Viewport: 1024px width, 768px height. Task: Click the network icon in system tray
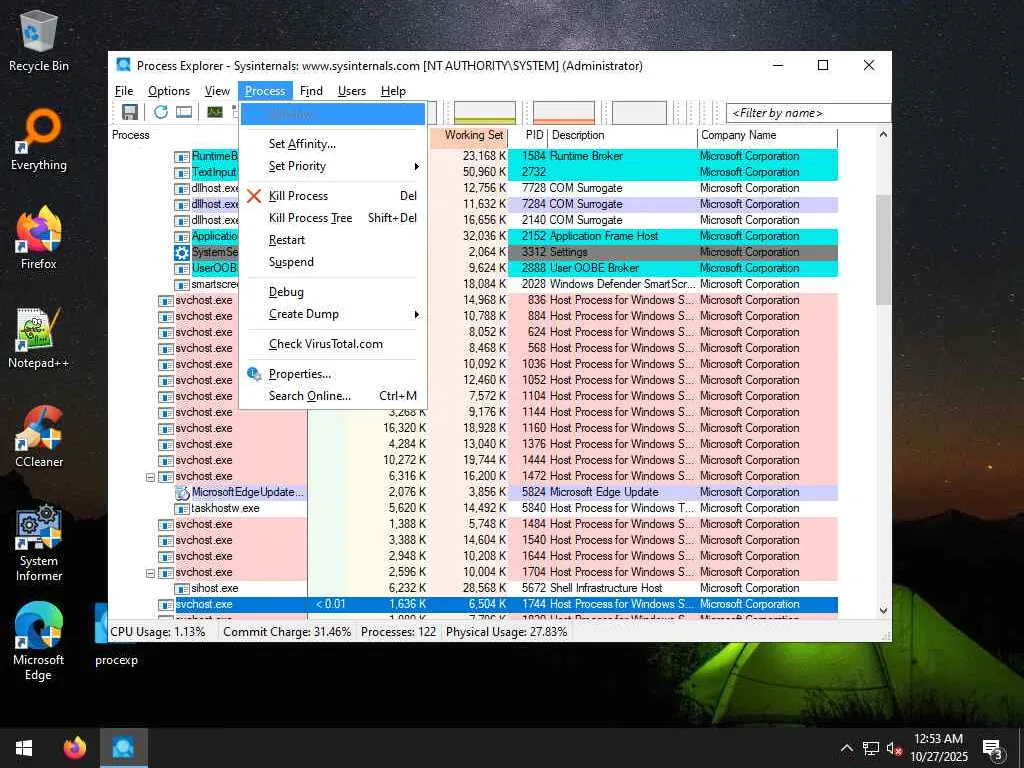pyautogui.click(x=871, y=748)
